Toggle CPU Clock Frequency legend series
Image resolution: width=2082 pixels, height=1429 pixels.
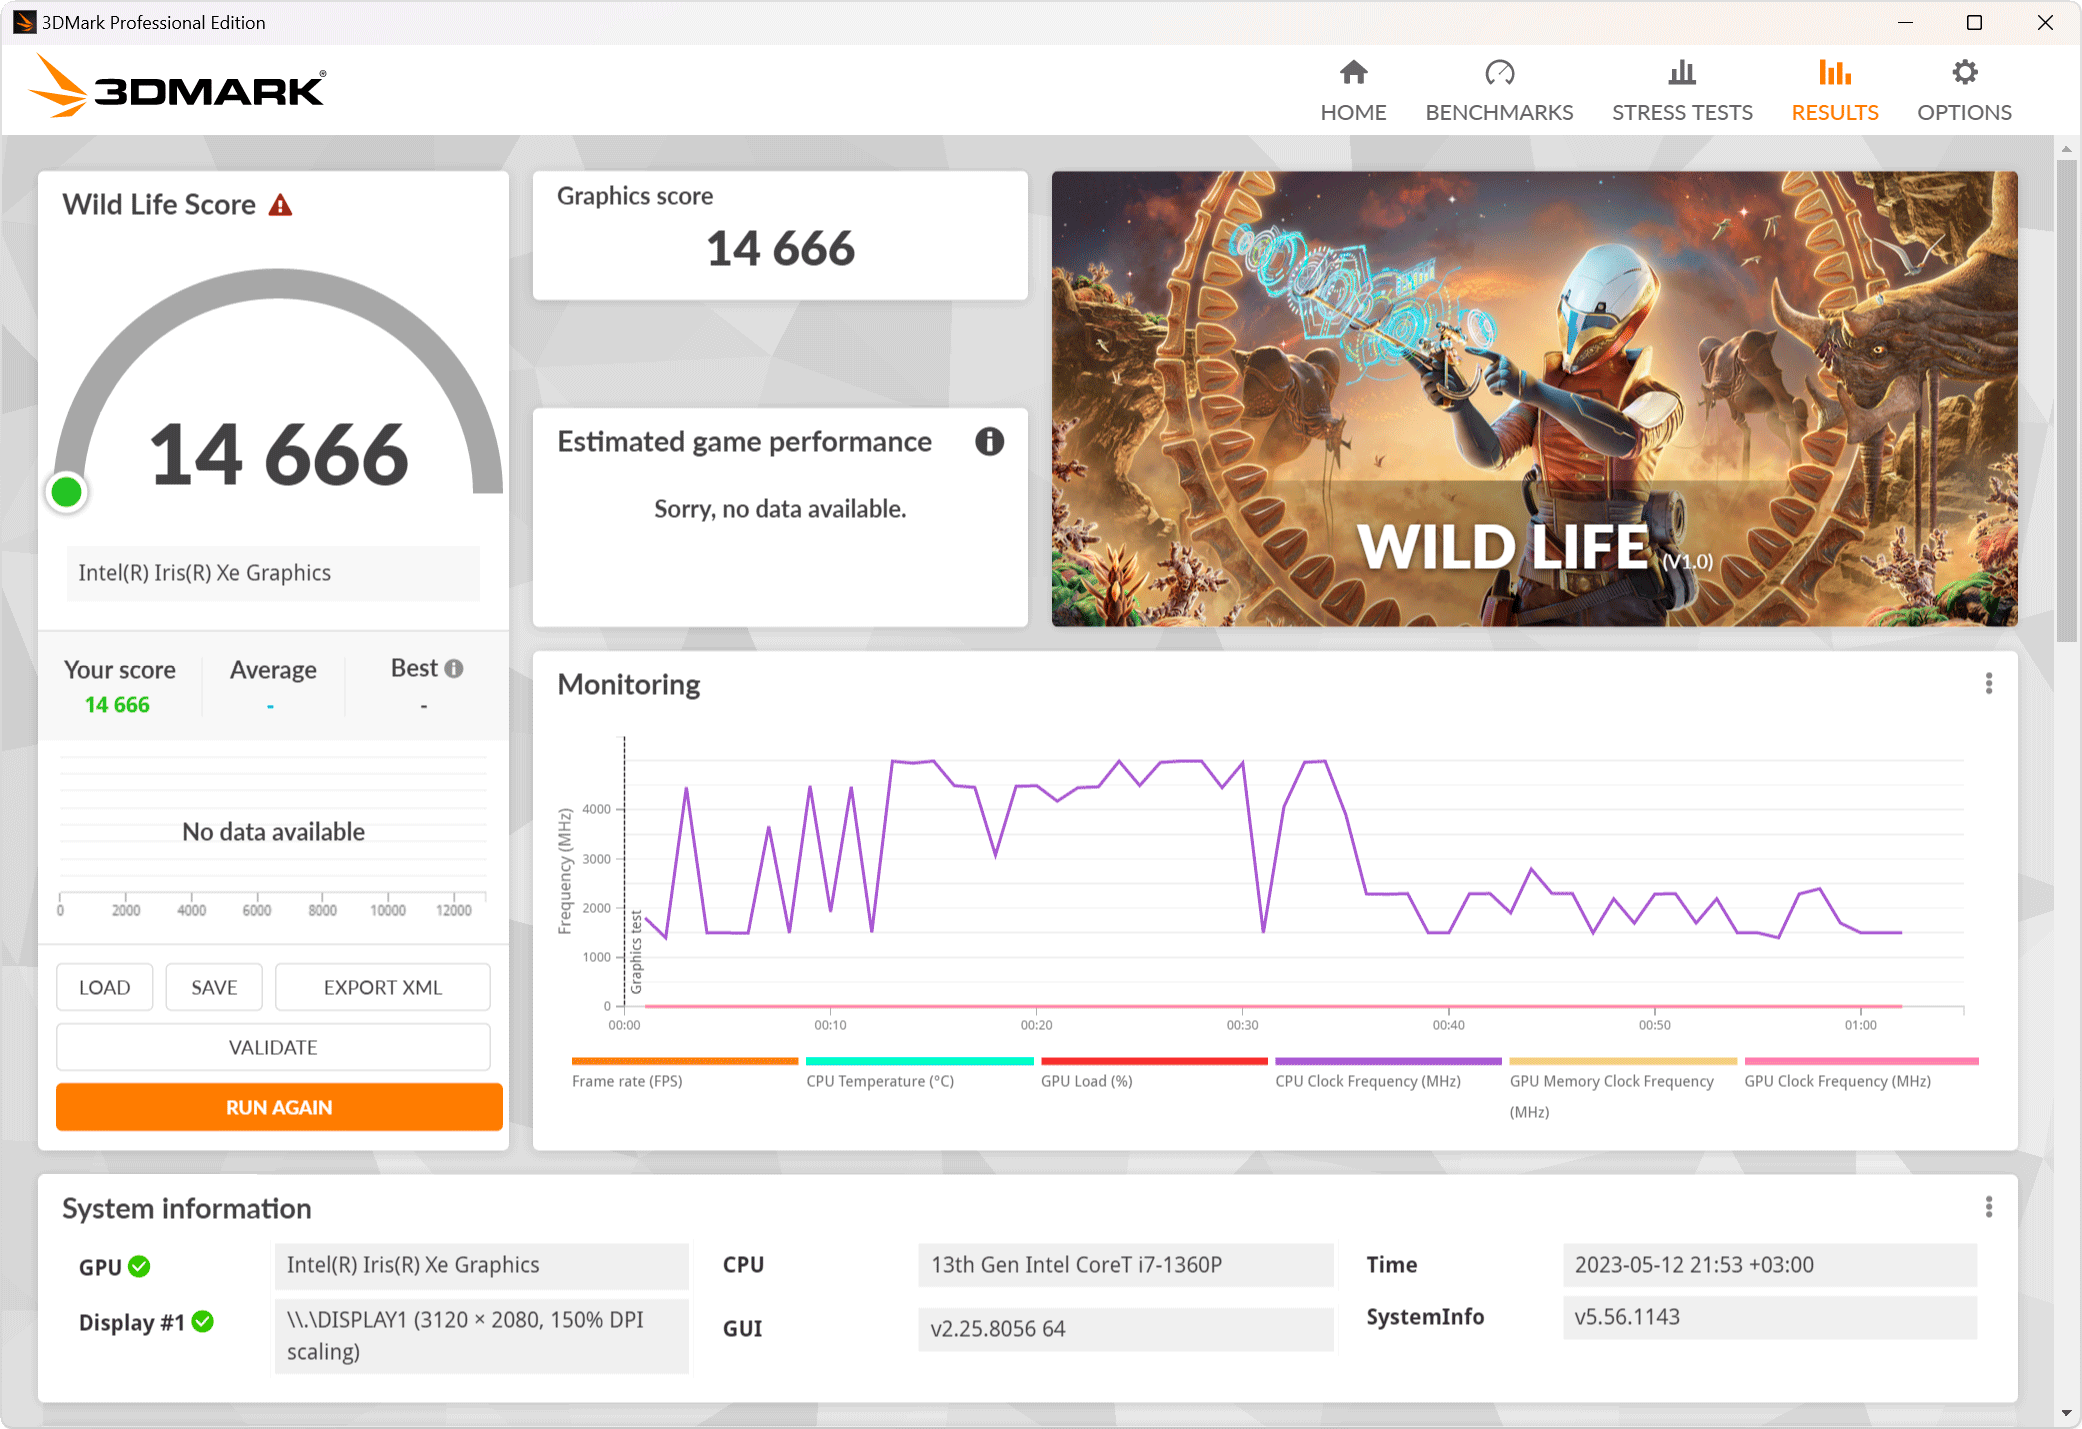pyautogui.click(x=1367, y=1080)
